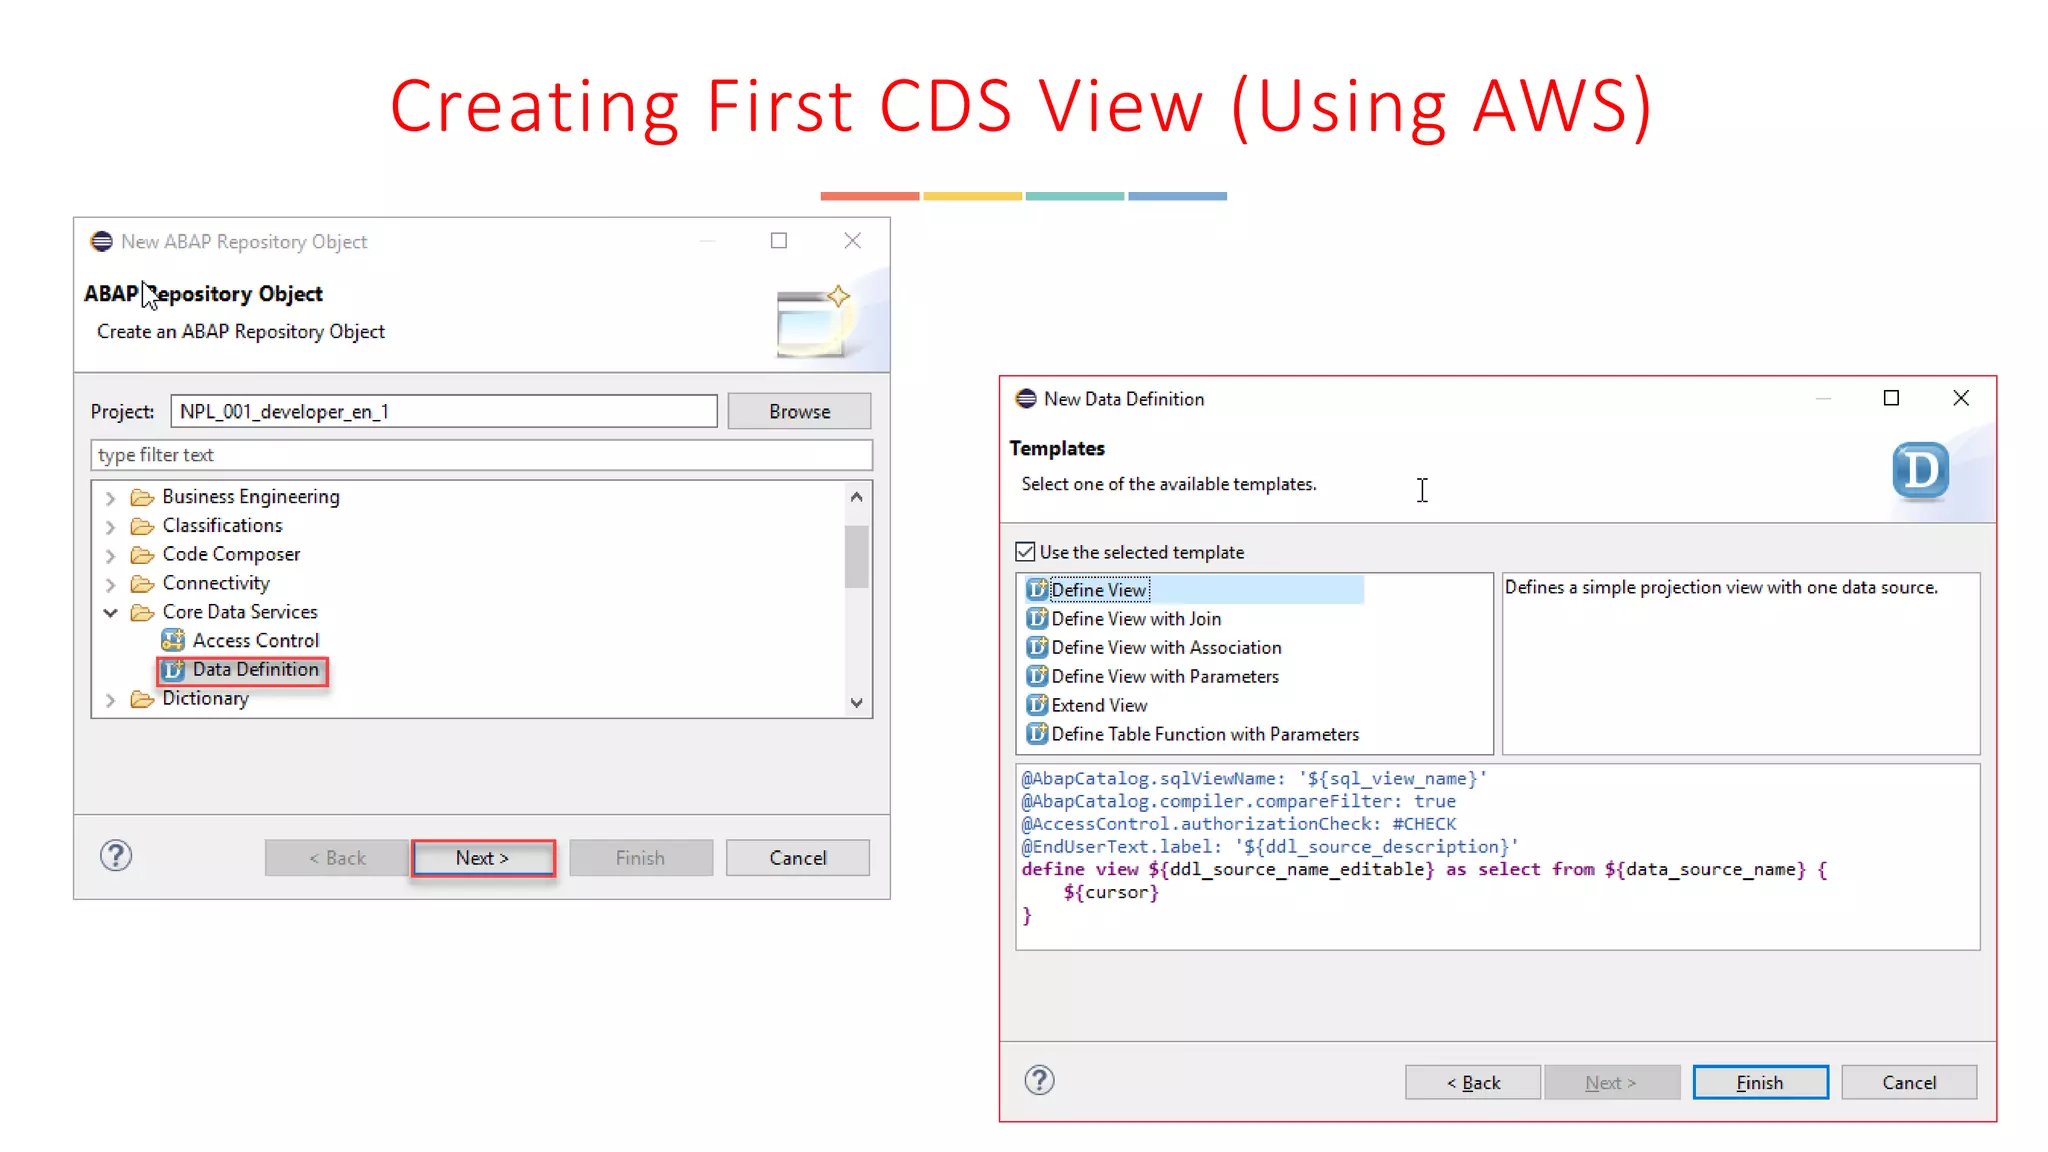The image size is (2048, 1152).
Task: Uncheck Use the selected template
Action: click(x=1025, y=552)
